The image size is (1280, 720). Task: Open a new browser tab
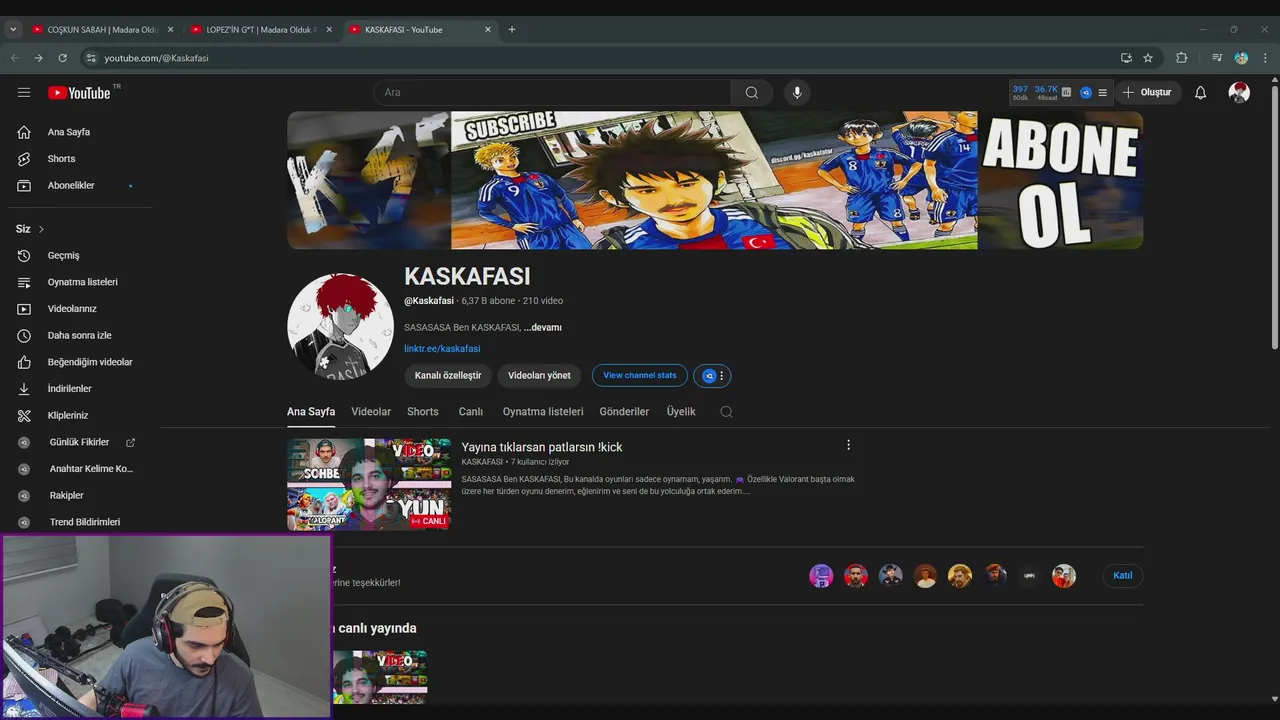pos(511,29)
